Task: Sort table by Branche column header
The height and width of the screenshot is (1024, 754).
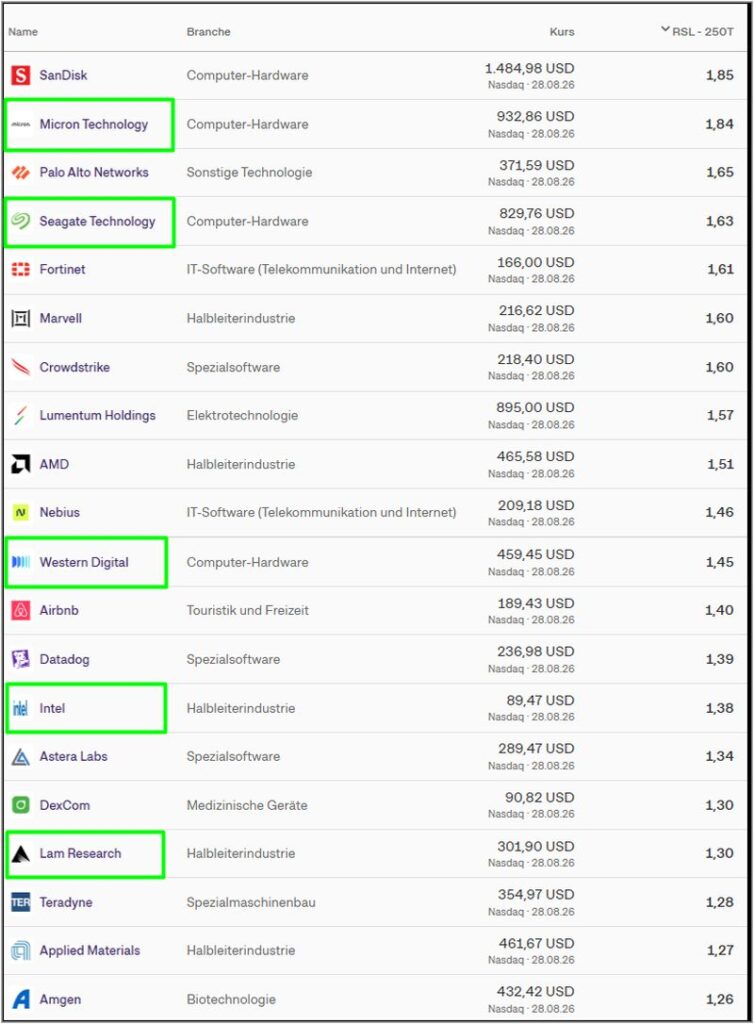Action: [x=208, y=31]
